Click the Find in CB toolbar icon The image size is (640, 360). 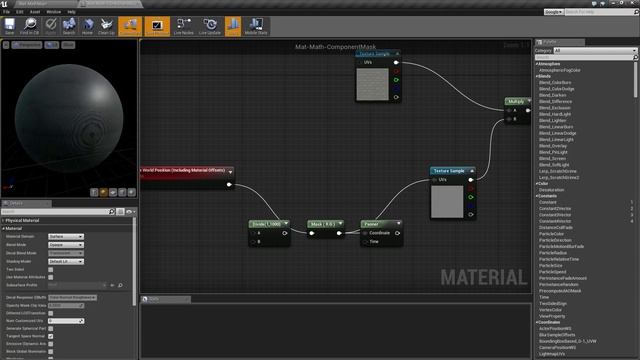29,26
